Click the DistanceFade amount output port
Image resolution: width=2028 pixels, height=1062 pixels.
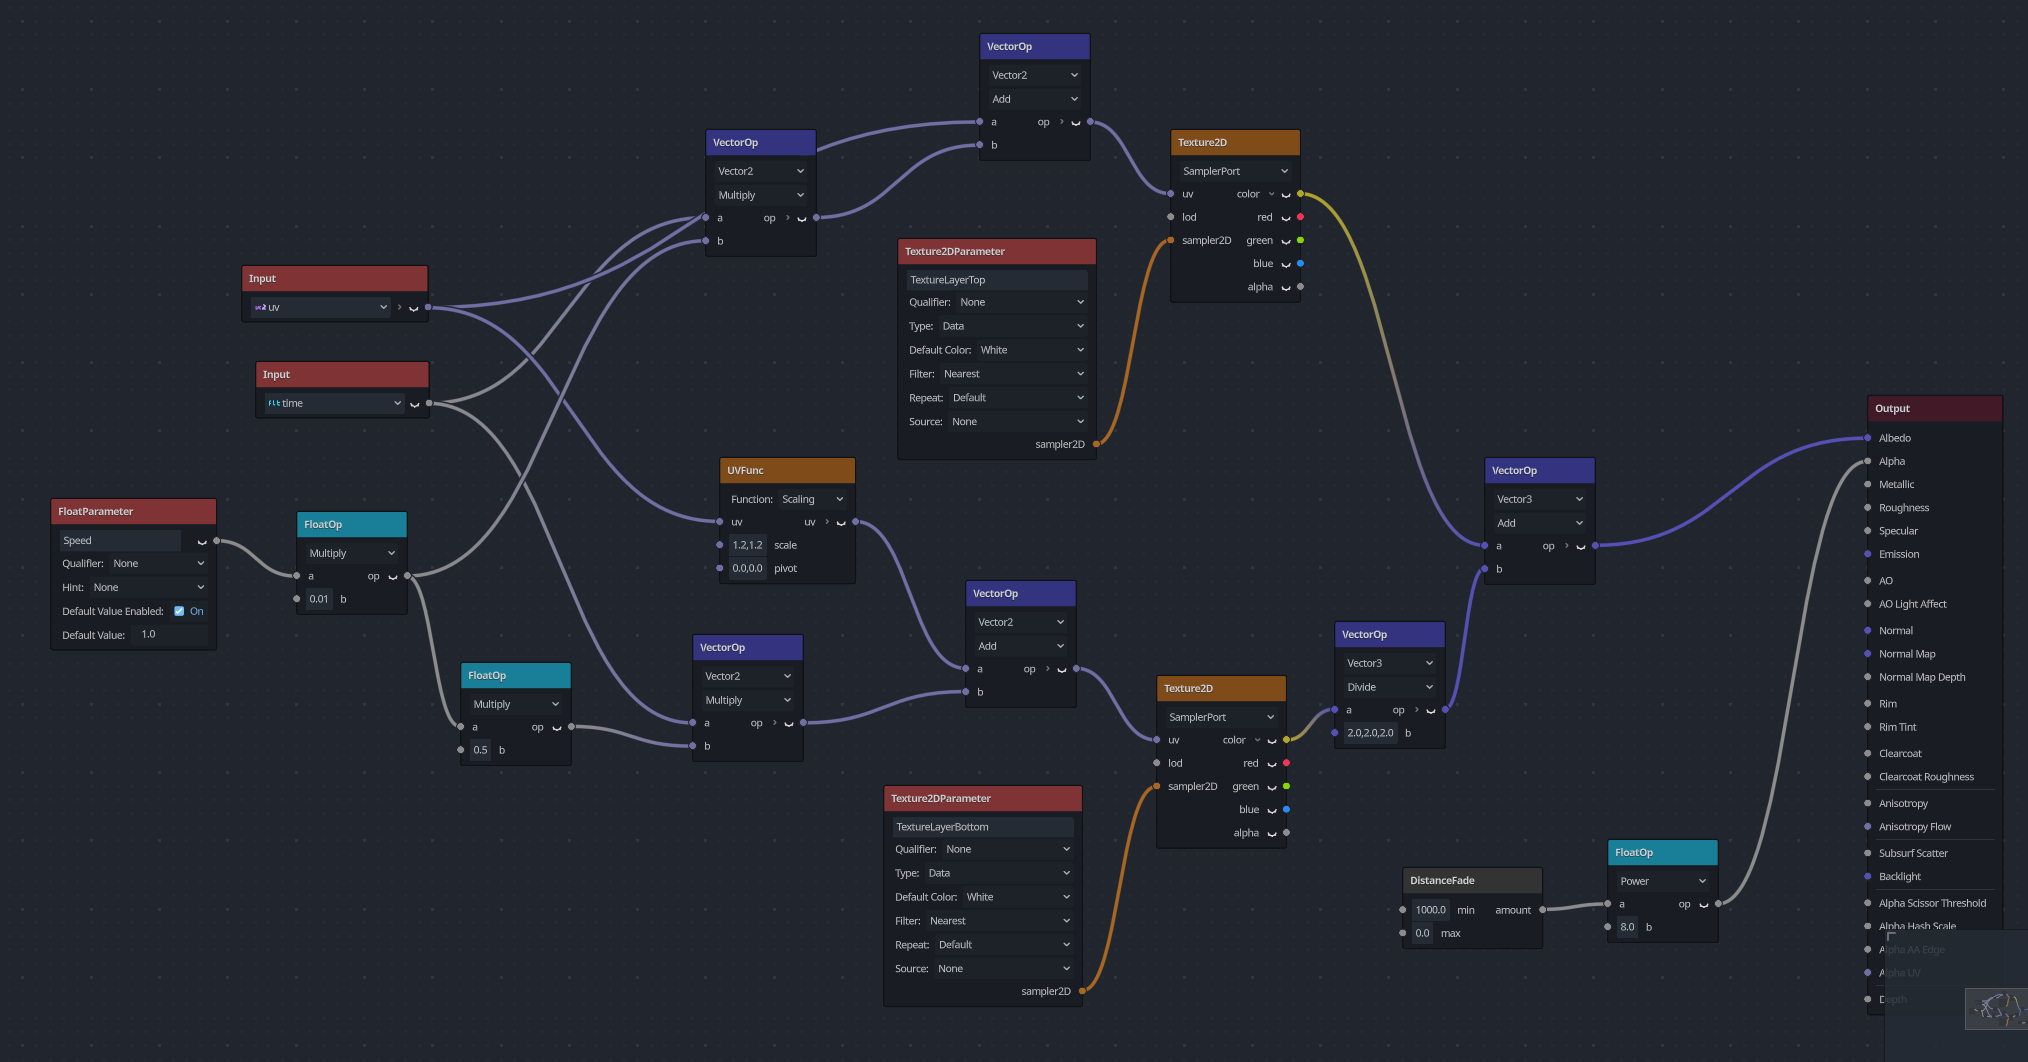tap(1542, 910)
